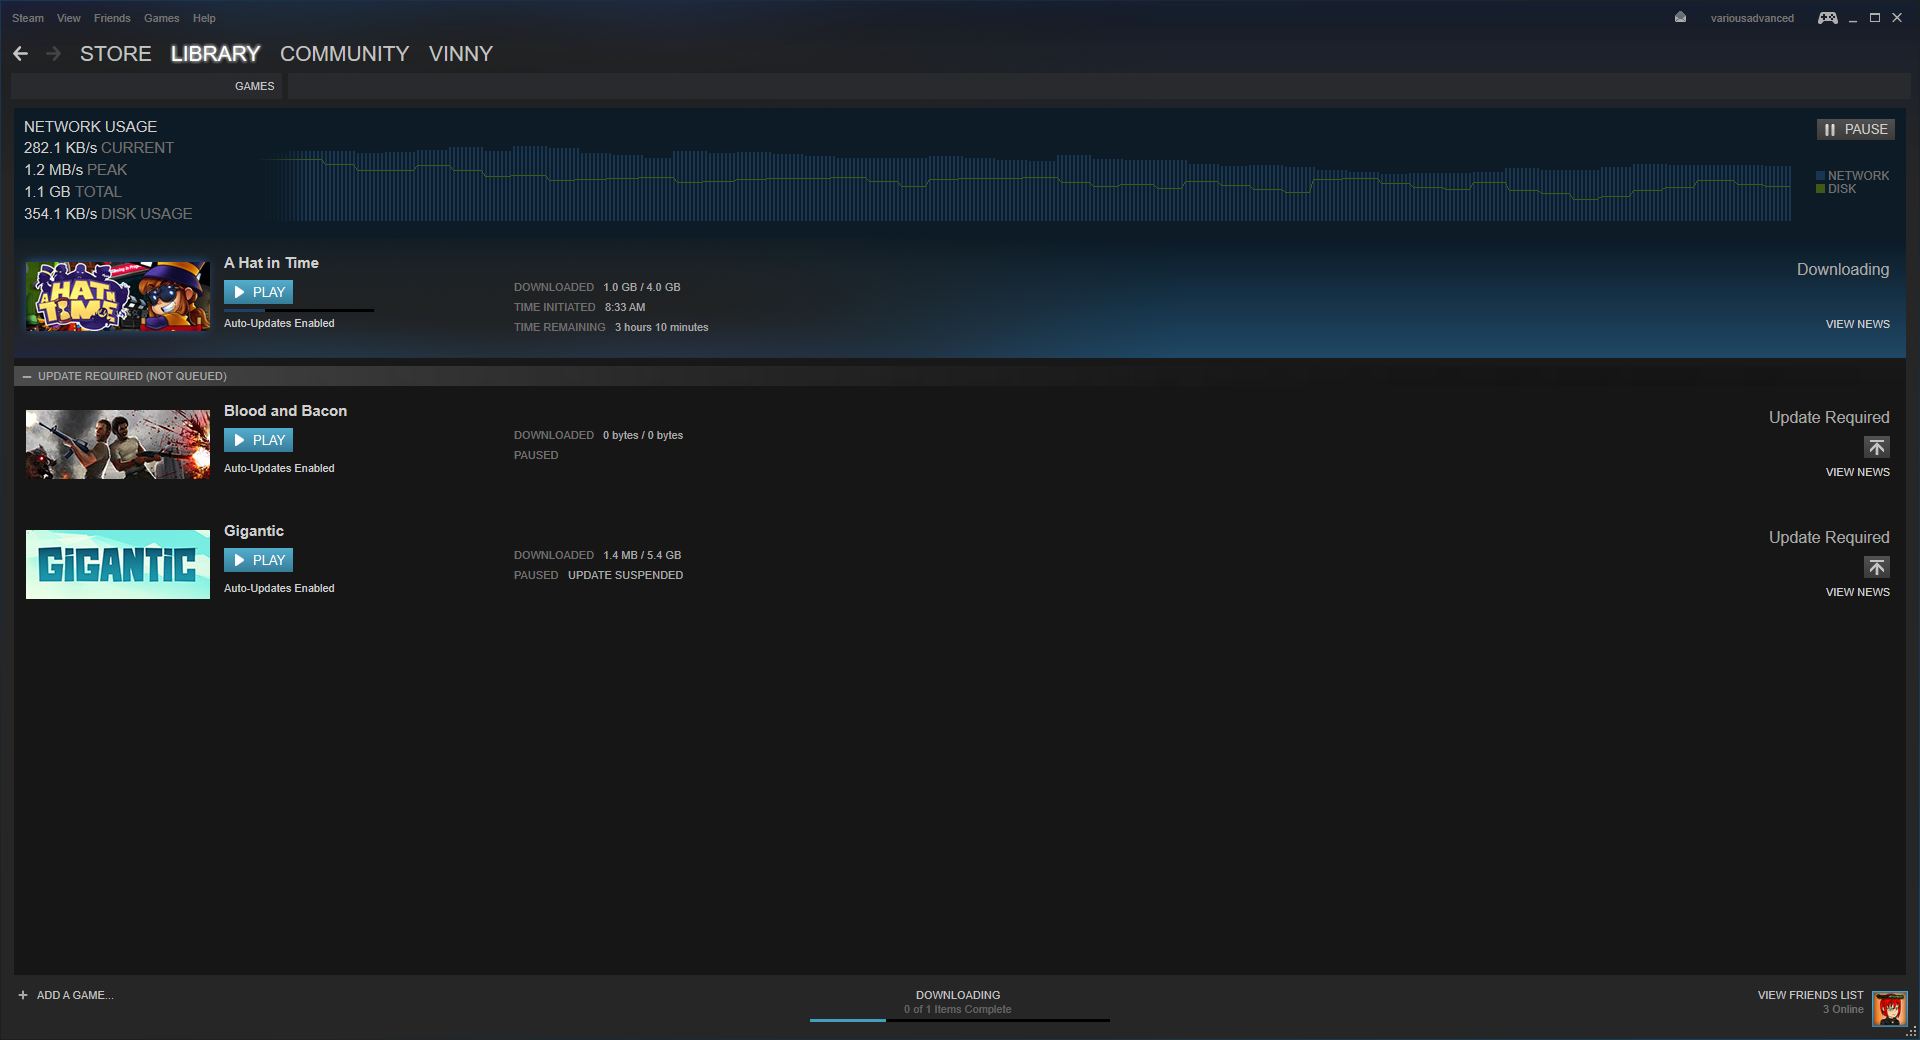Click the NETWORK USAGE heading
Viewport: 1920px width, 1040px height.
tap(91, 127)
